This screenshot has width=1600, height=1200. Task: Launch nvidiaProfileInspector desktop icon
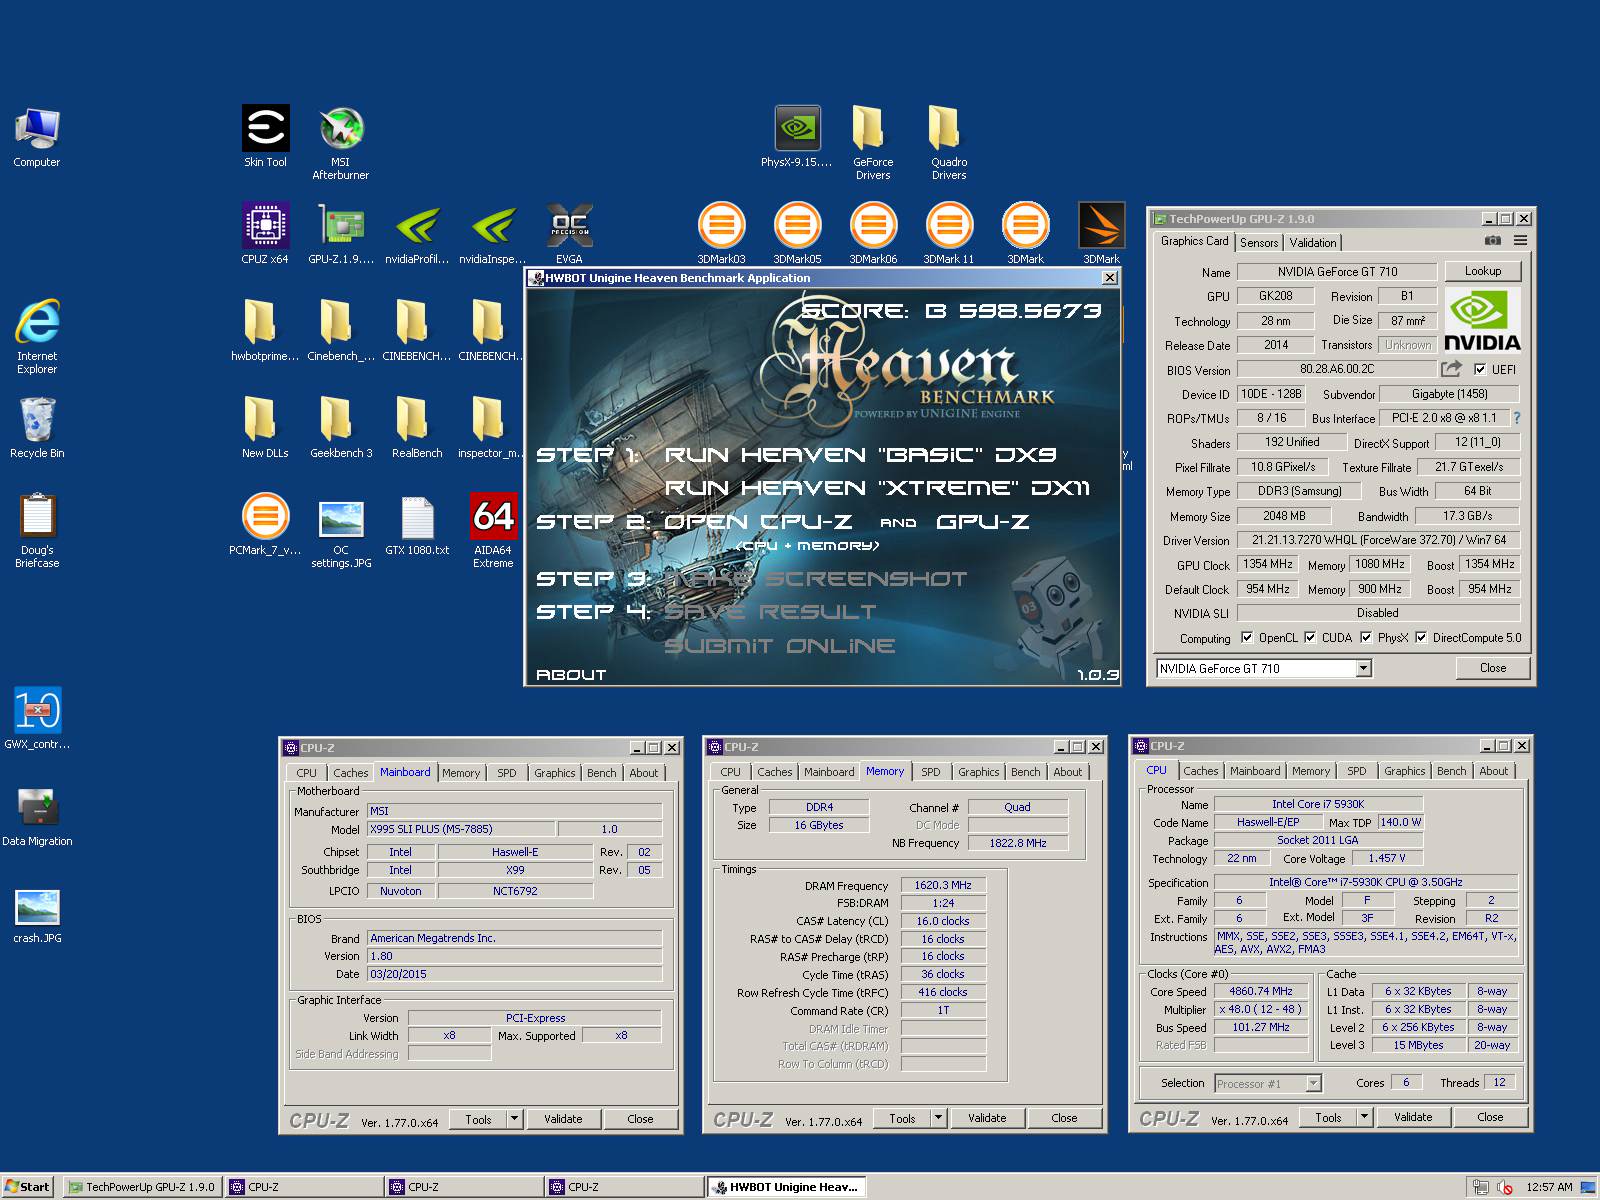(x=417, y=233)
